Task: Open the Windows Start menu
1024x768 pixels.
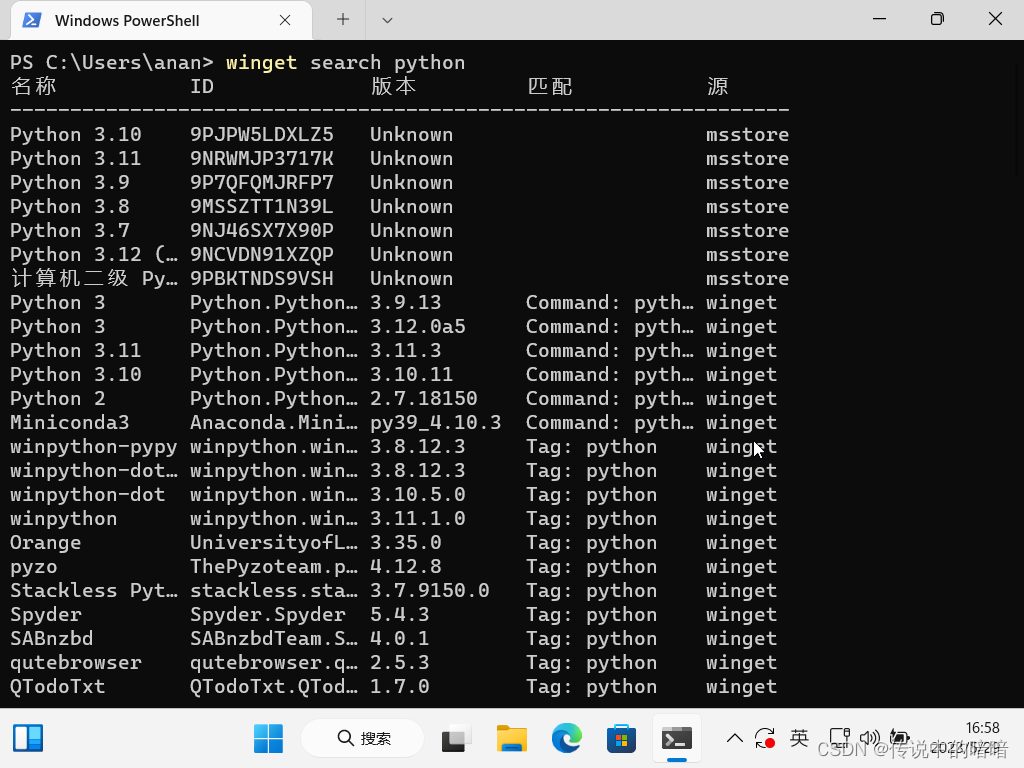Action: [268, 739]
